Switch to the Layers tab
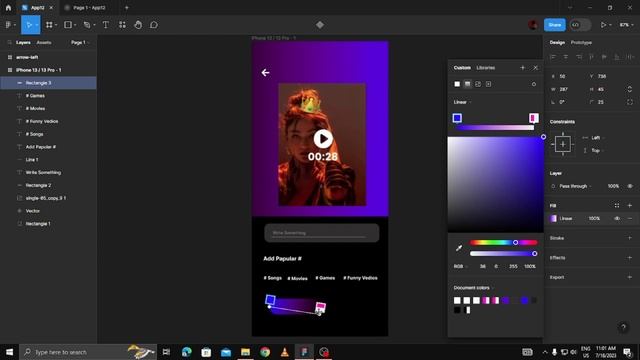Screen dimensions: 640x360 pyautogui.click(x=23, y=42)
